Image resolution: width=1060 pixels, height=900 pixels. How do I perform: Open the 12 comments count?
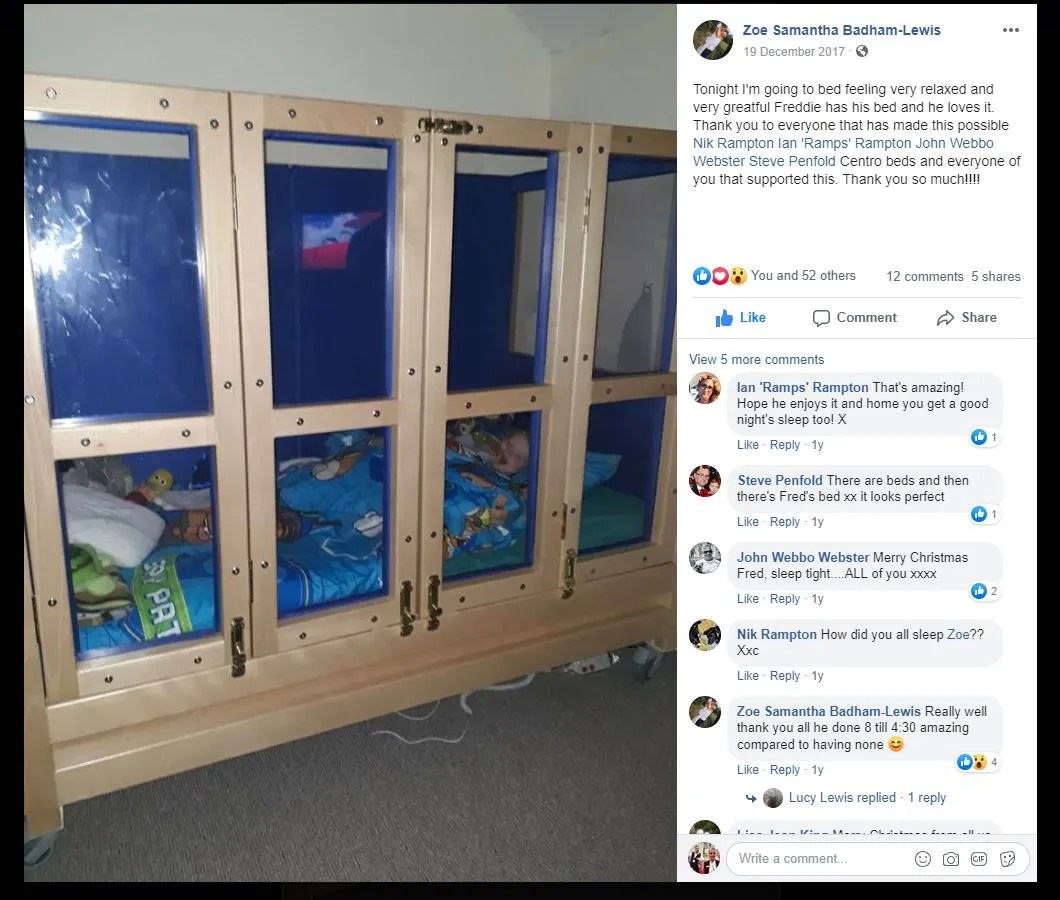pyautogui.click(x=925, y=277)
